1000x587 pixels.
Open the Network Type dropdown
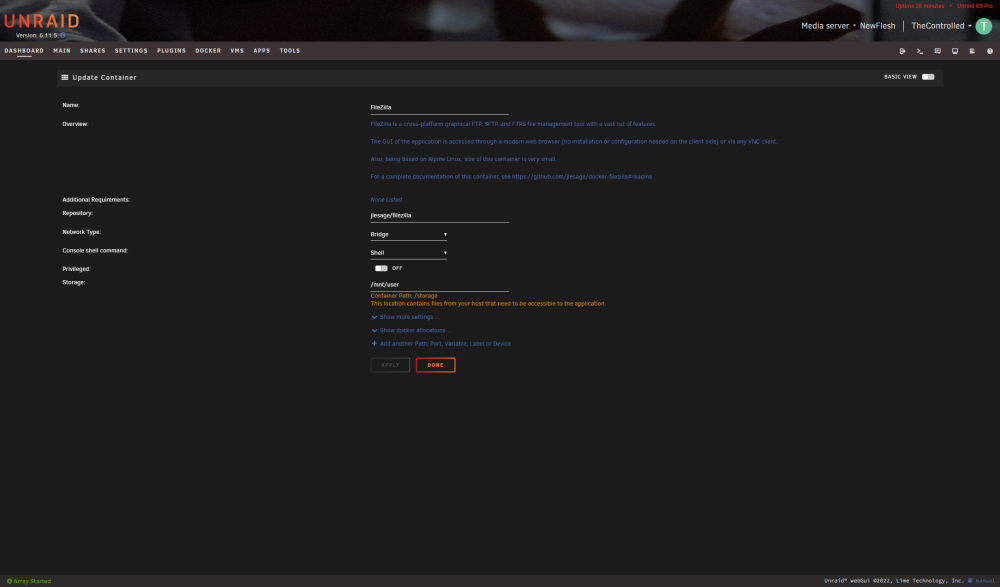click(408, 235)
